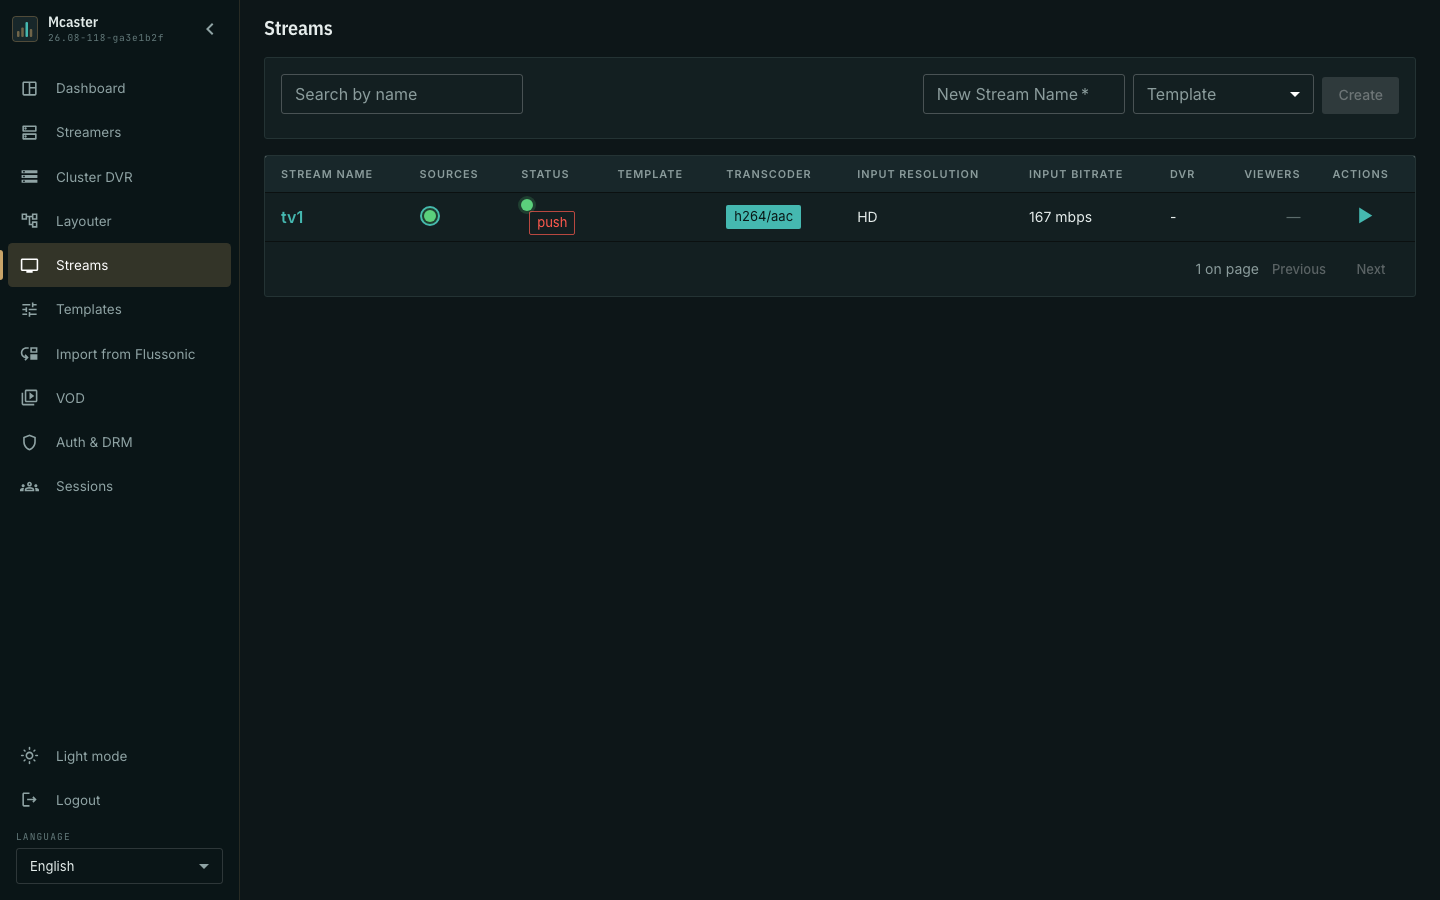
Task: Click the Input Bitrate column header
Action: pos(1076,174)
